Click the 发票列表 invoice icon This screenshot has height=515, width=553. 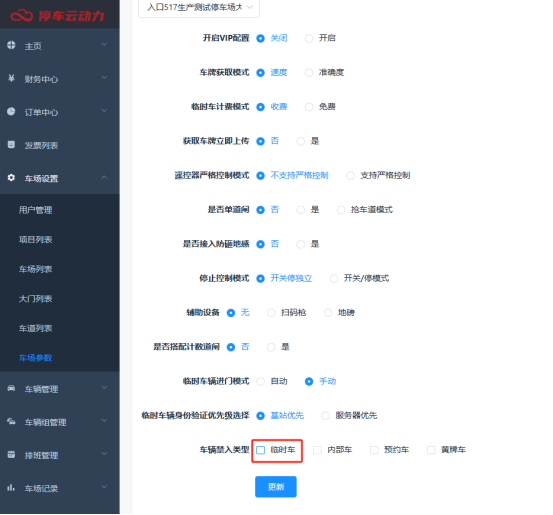[x=11, y=144]
